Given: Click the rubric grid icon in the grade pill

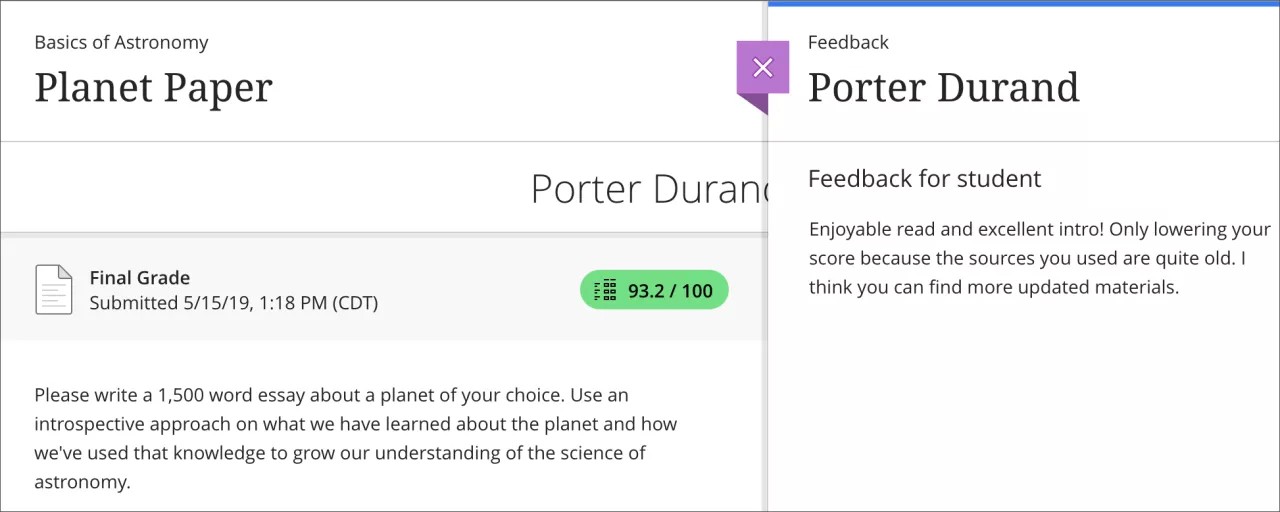Looking at the screenshot, I should tap(605, 291).
